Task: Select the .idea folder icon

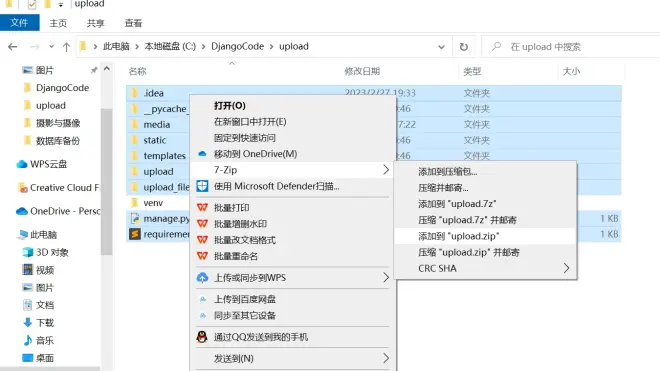Action: coord(135,93)
